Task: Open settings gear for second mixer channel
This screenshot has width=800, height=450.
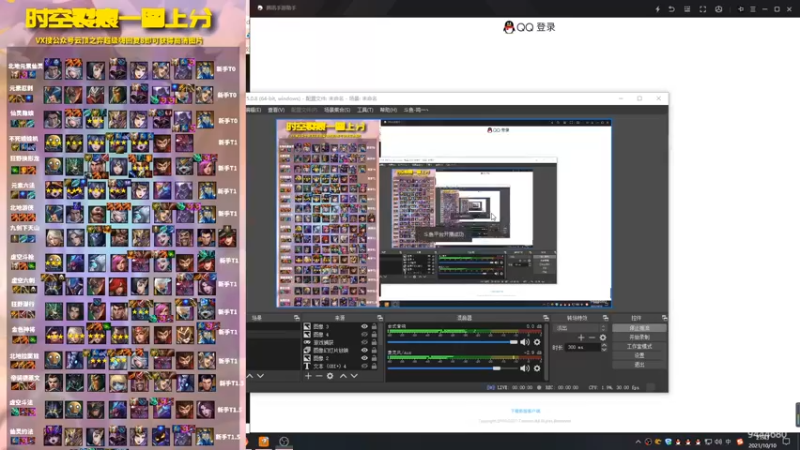Action: tap(537, 368)
